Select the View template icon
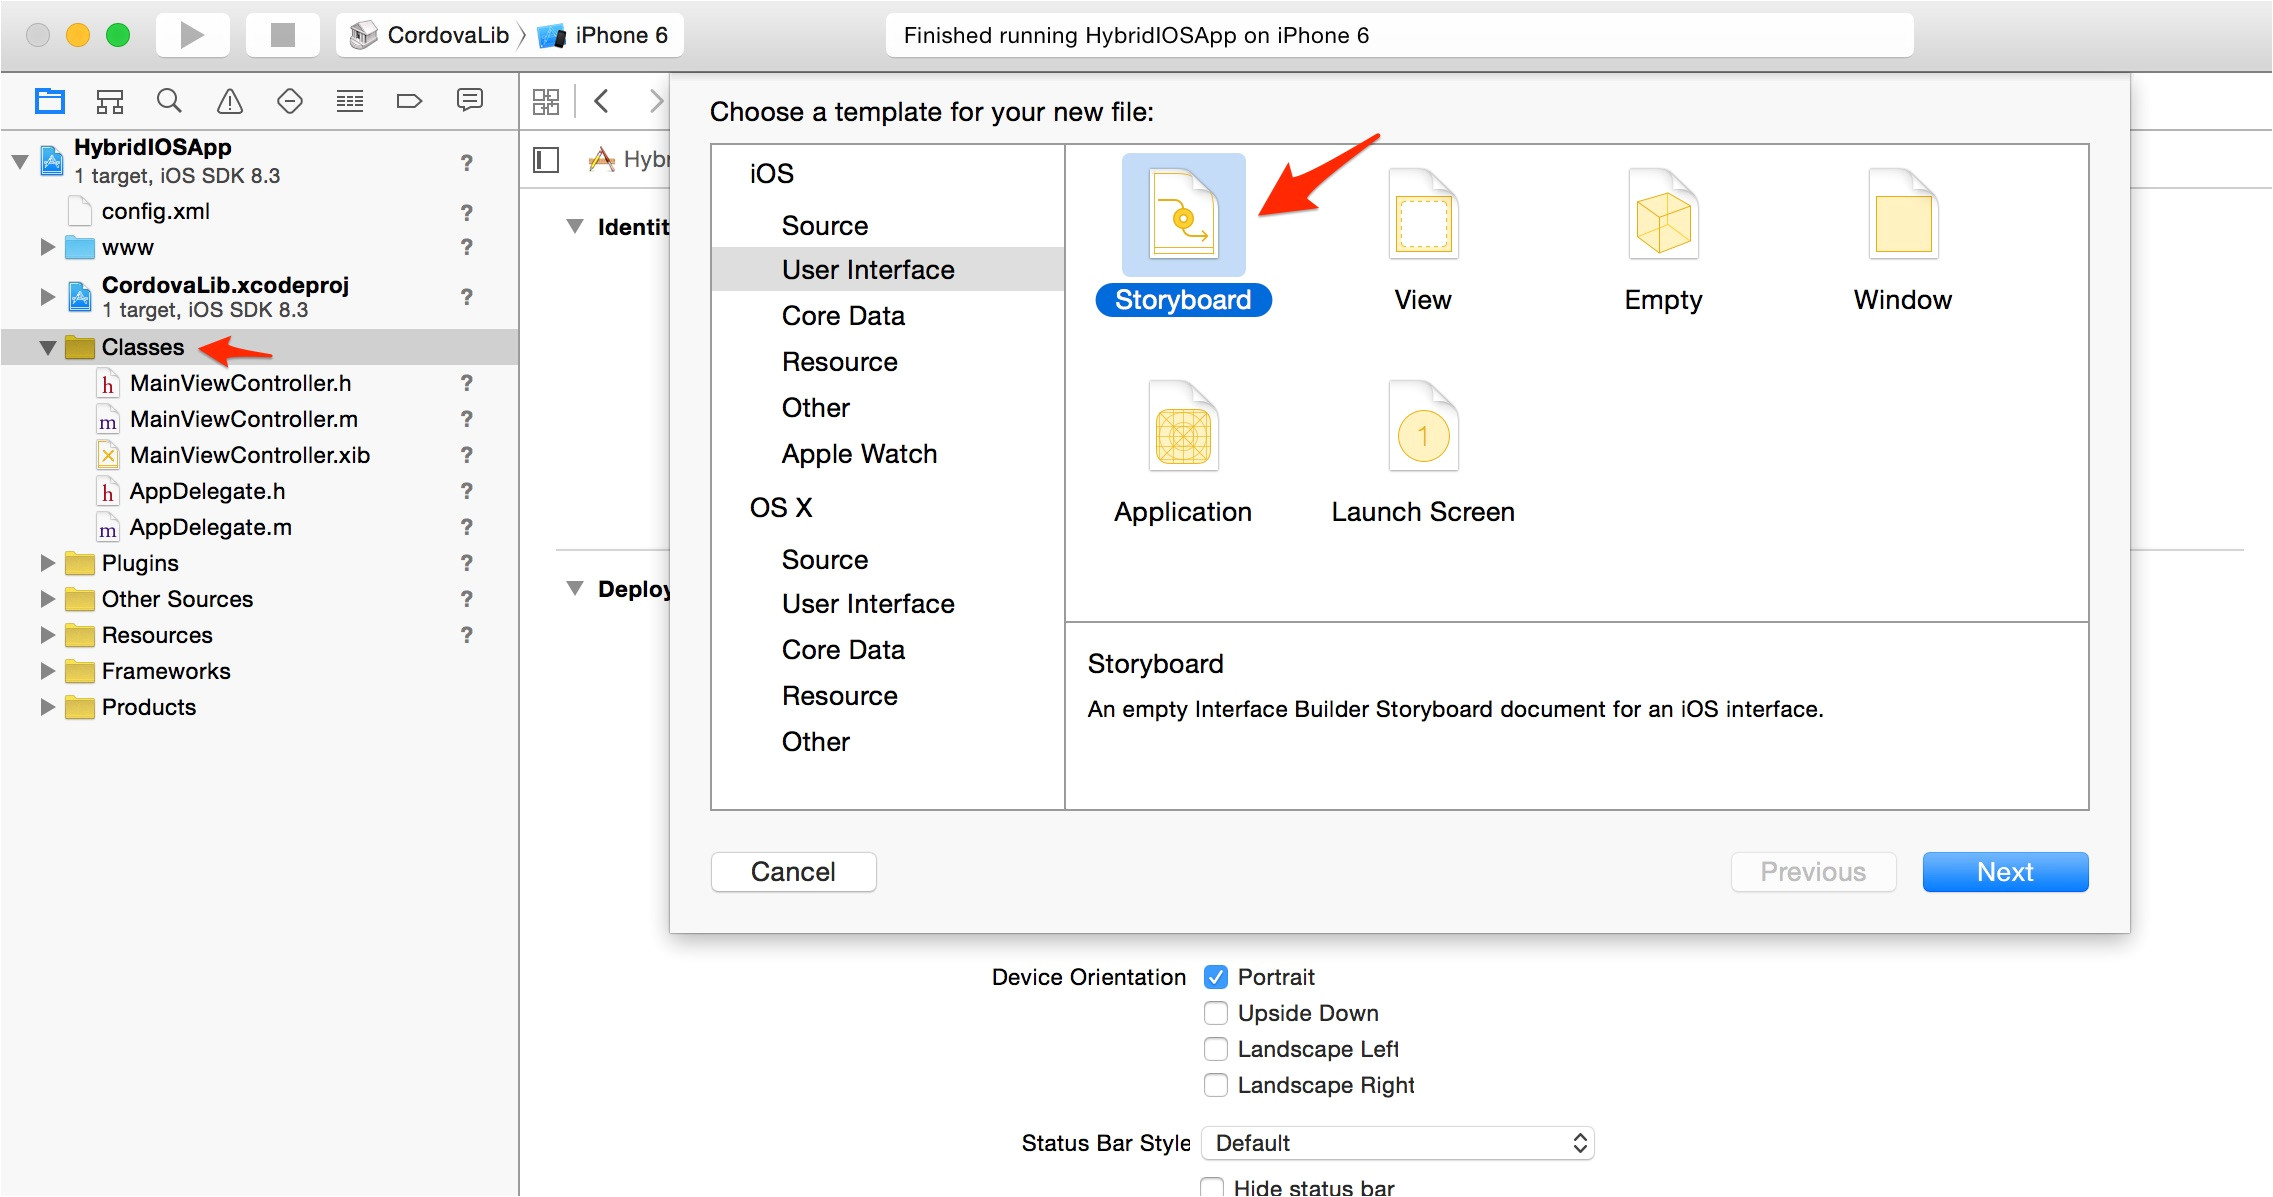The height and width of the screenshot is (1197, 2273). 1423,215
